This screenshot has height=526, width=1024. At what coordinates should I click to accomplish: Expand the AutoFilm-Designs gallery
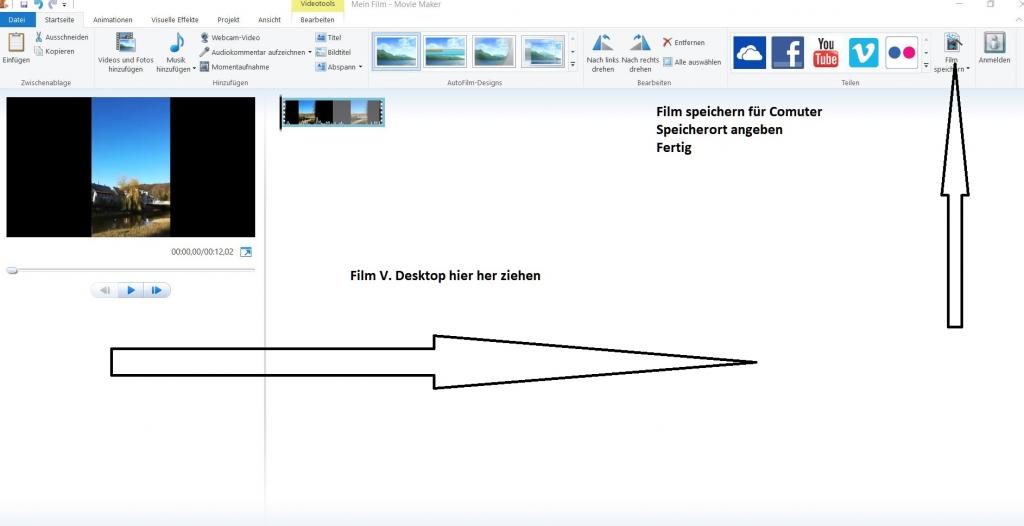(x=573, y=64)
